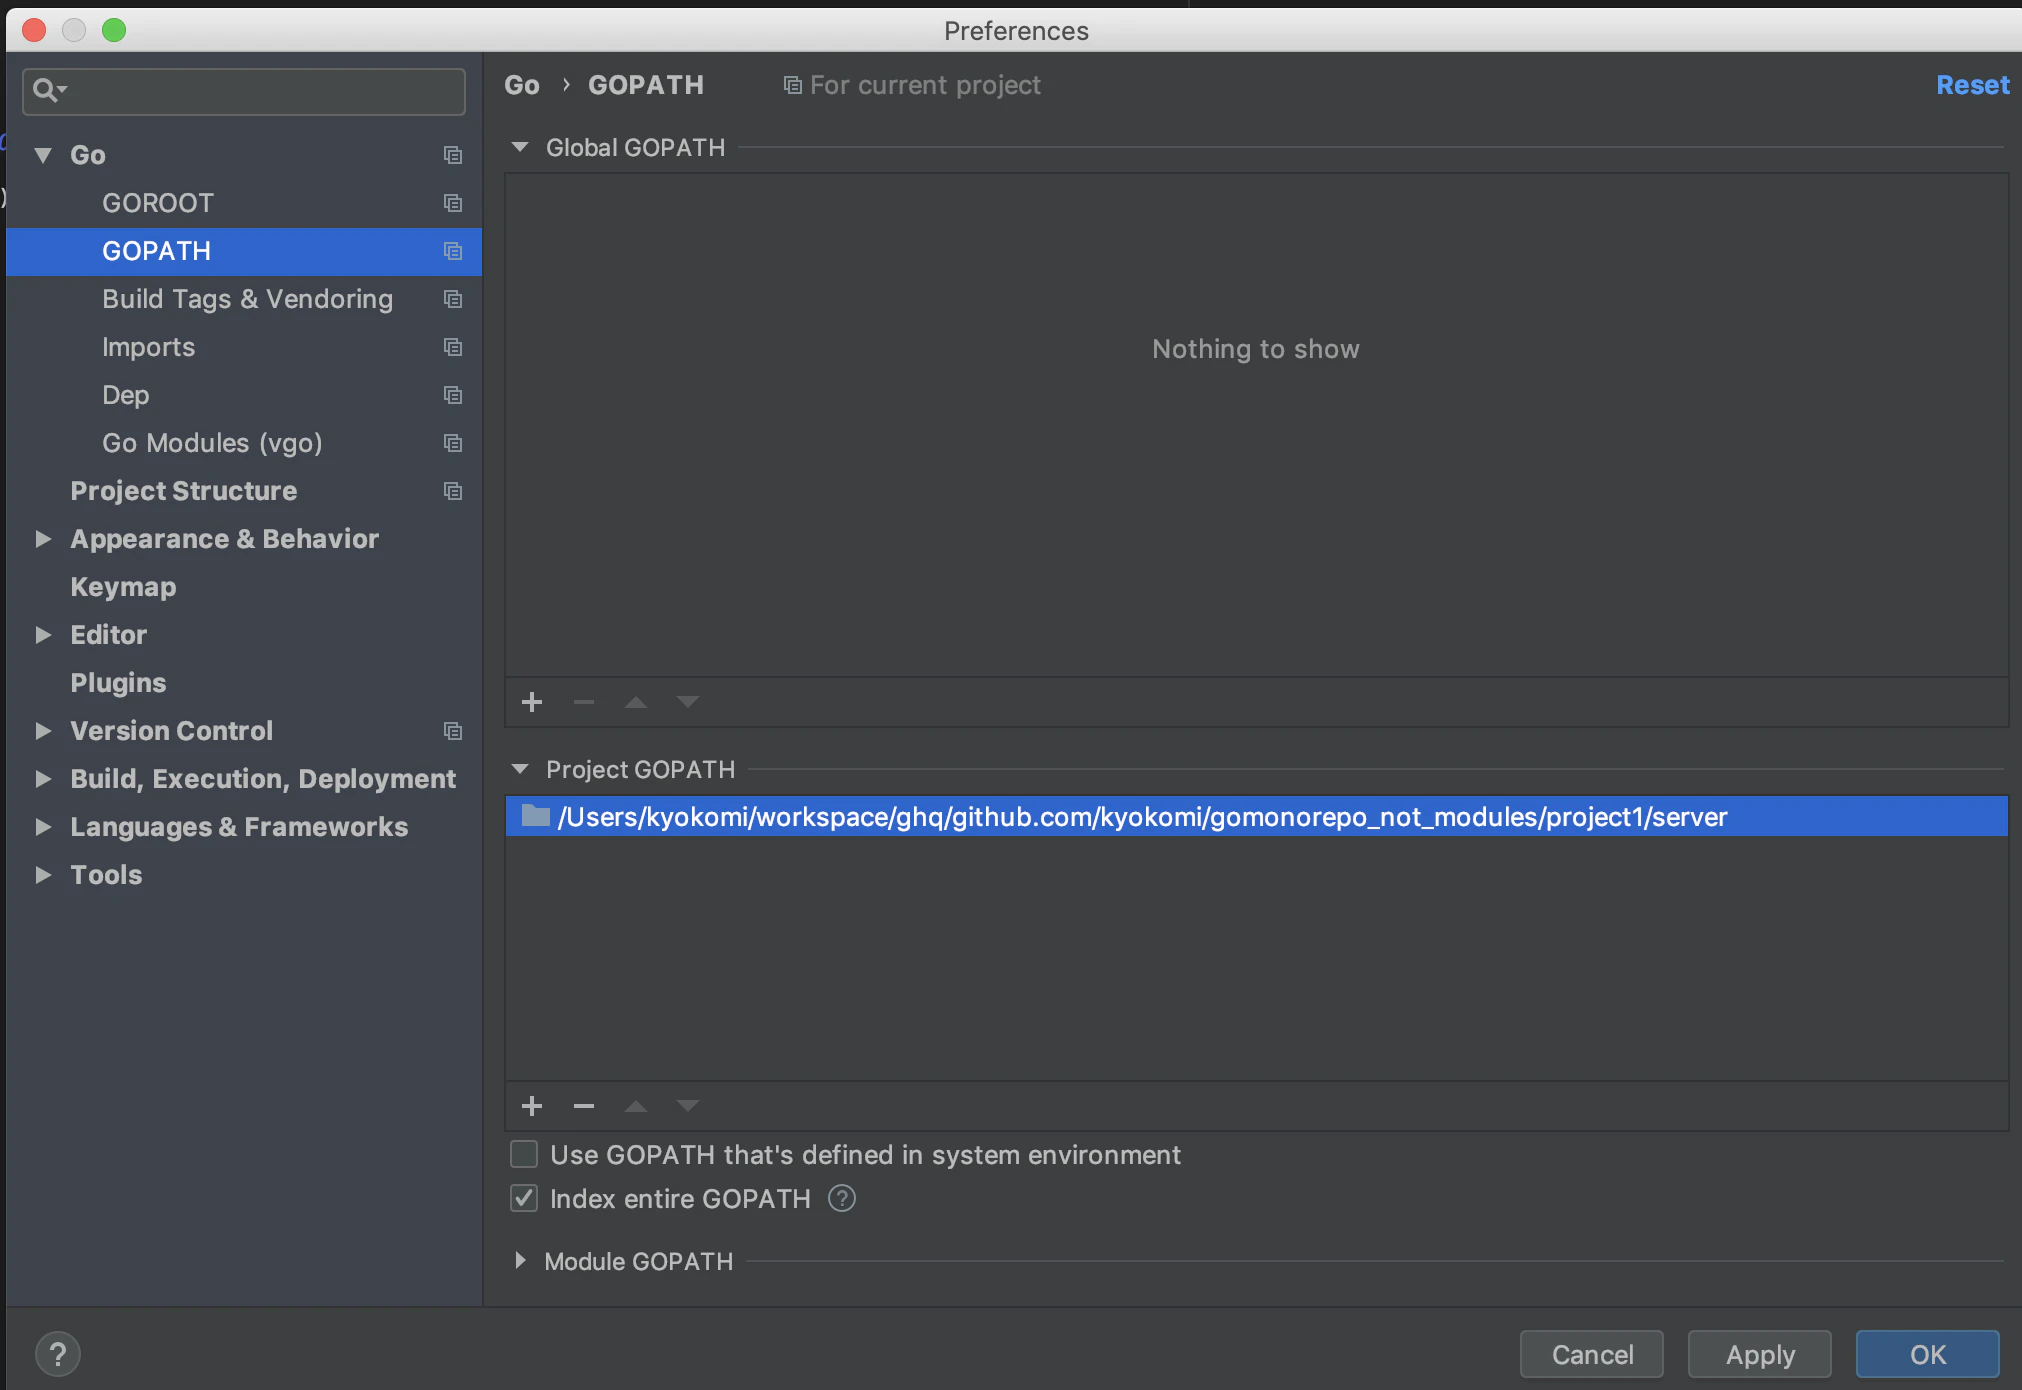Add a new Global GOPATH entry
This screenshot has width=2022, height=1390.
pos(532,702)
